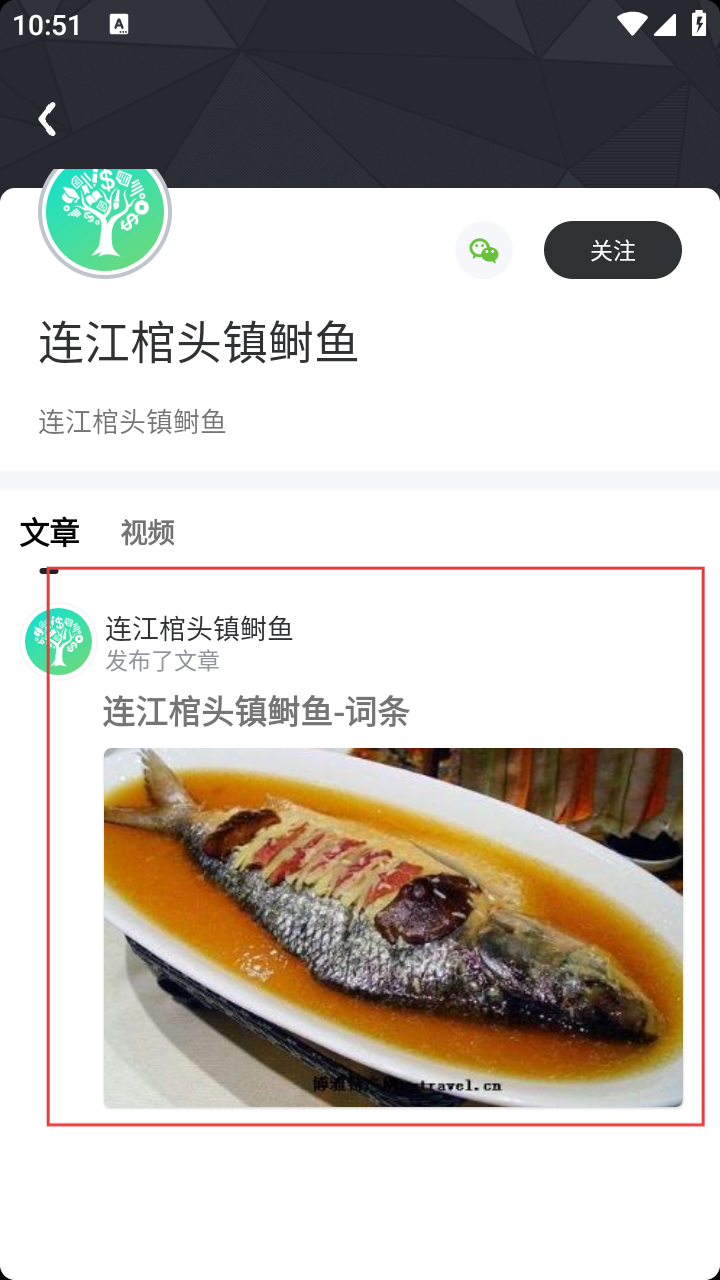Tap the dark geometric header banner
720x1280 pixels.
(x=360, y=94)
